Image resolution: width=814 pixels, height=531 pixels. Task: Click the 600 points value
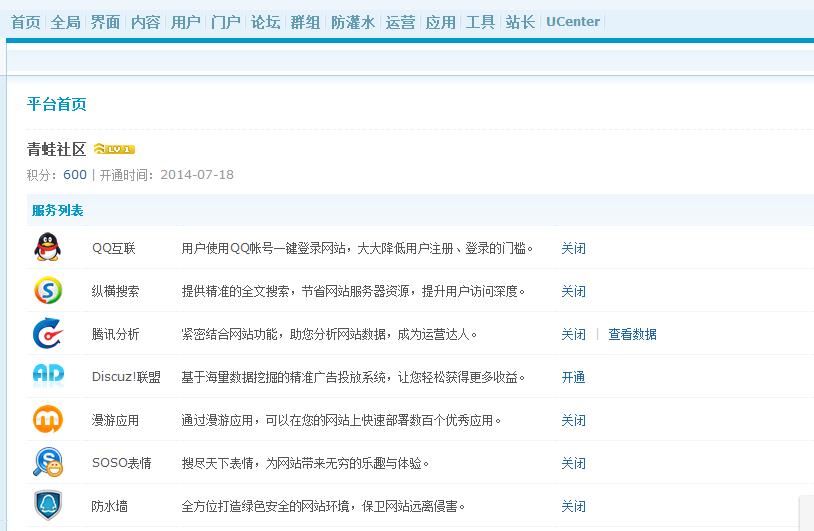tap(75, 175)
